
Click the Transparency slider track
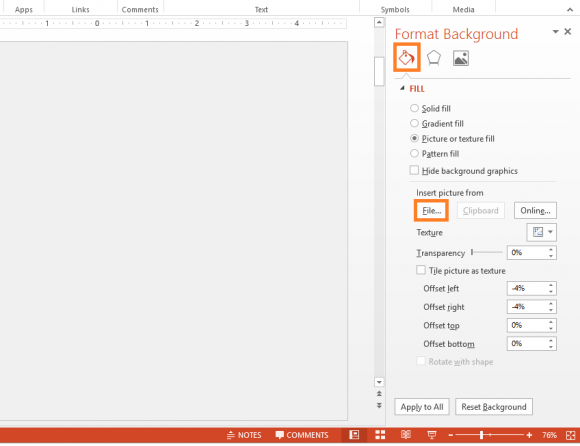[487, 253]
